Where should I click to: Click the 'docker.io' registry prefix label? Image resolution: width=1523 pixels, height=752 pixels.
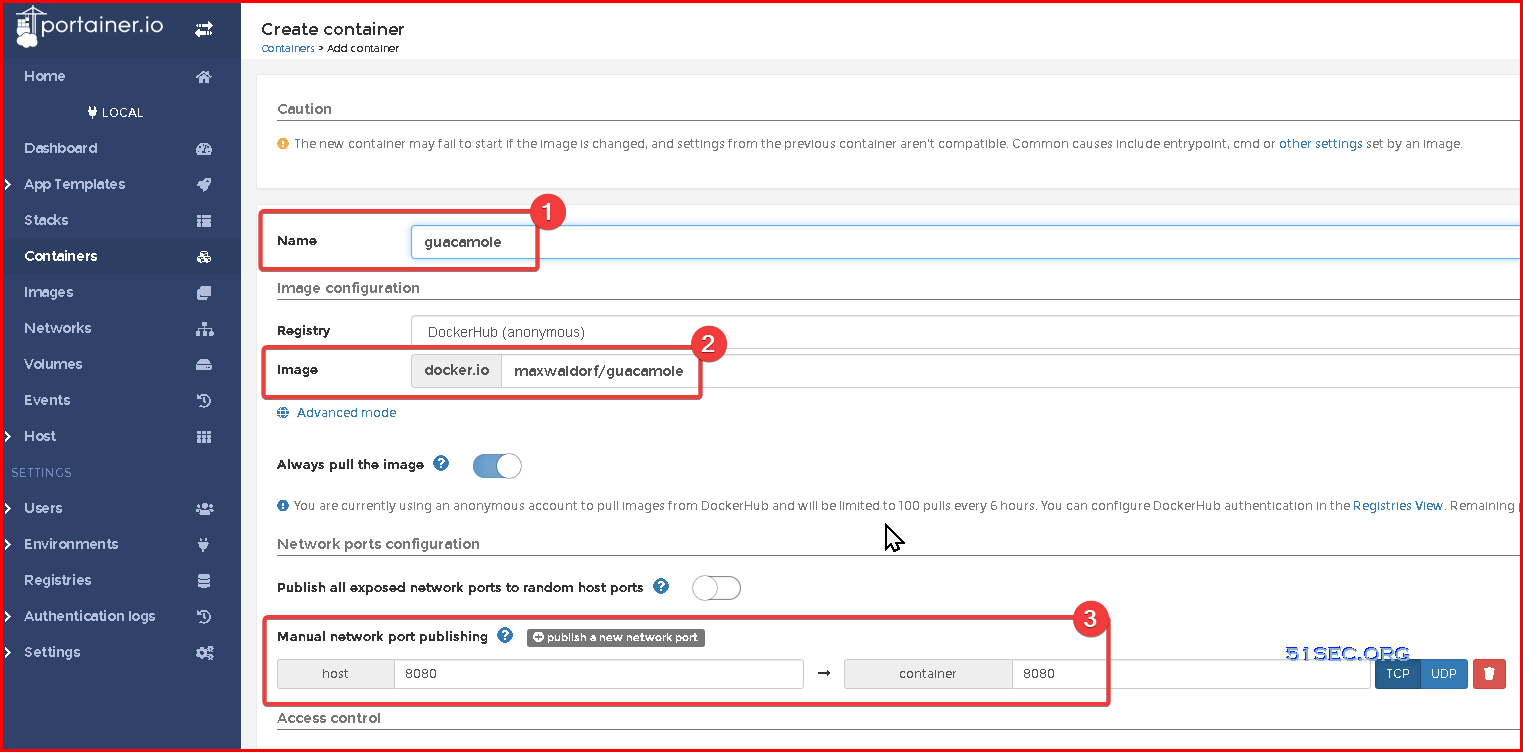coord(457,371)
